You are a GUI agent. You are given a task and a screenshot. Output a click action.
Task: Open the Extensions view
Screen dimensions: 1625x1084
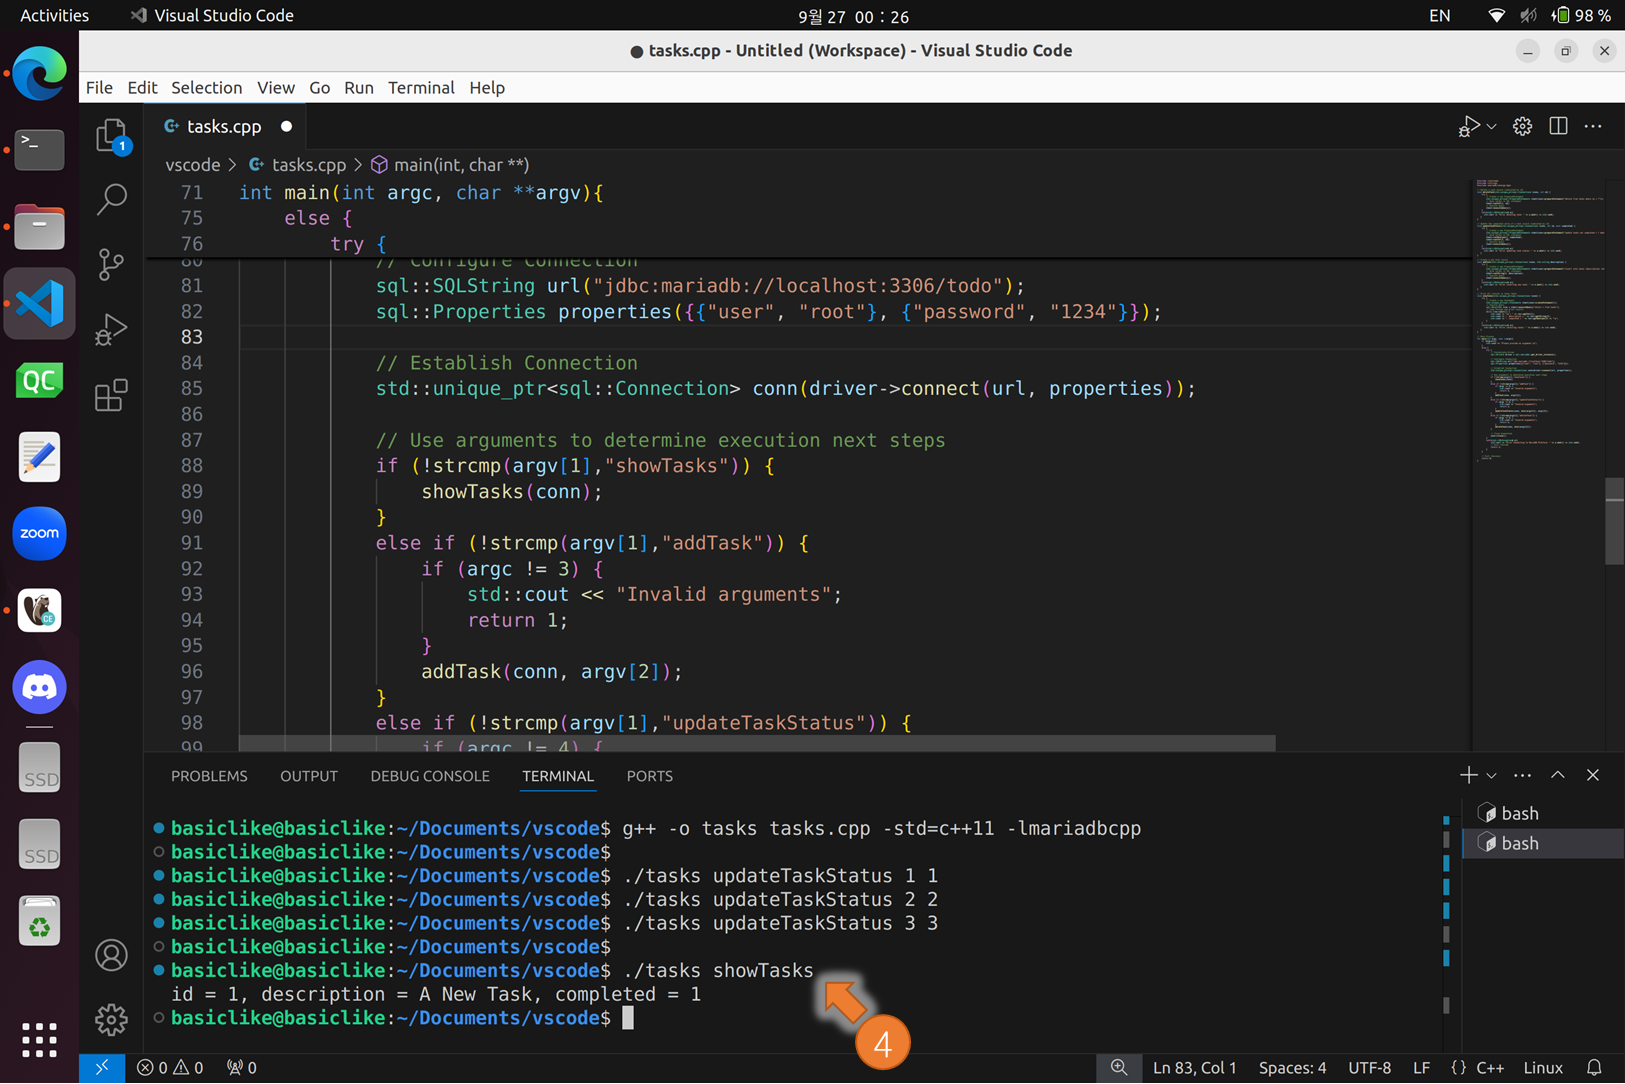(111, 395)
